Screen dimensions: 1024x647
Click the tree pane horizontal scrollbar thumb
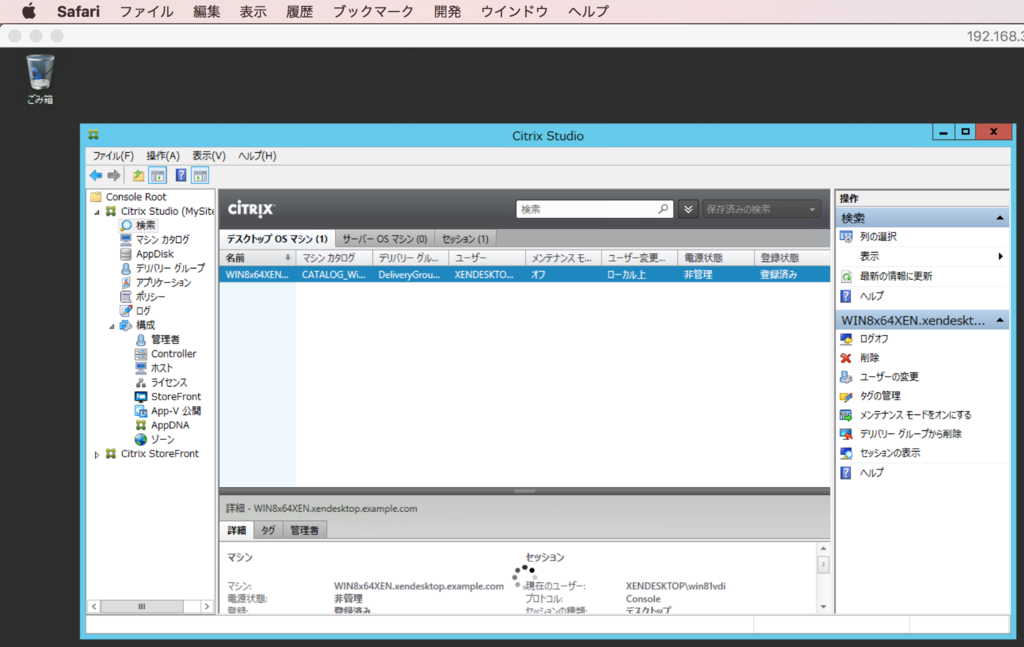tap(142, 607)
